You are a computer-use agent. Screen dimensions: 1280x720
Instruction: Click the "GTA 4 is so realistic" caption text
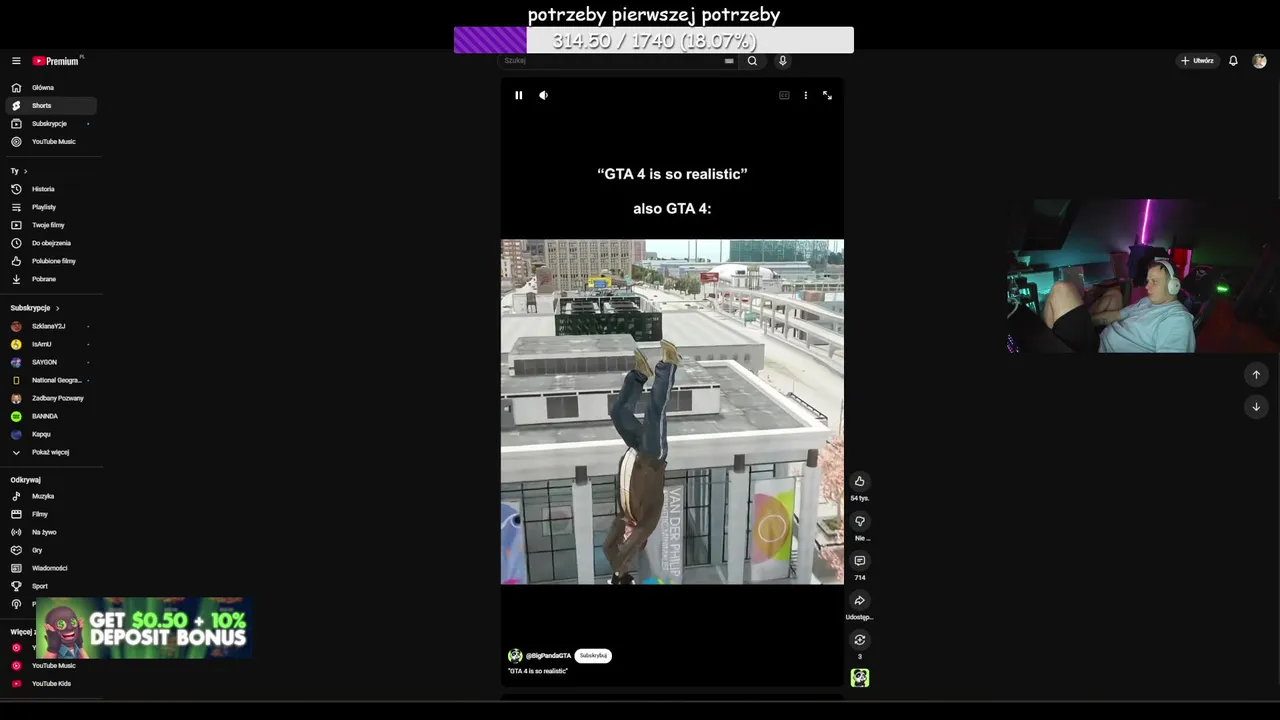(x=538, y=671)
